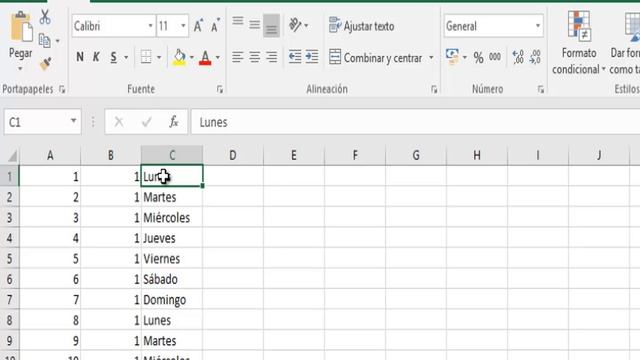Click cell containing Sábado

click(171, 279)
